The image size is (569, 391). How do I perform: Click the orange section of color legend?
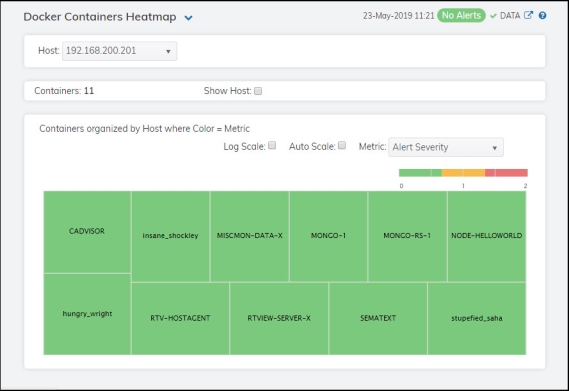click(463, 173)
